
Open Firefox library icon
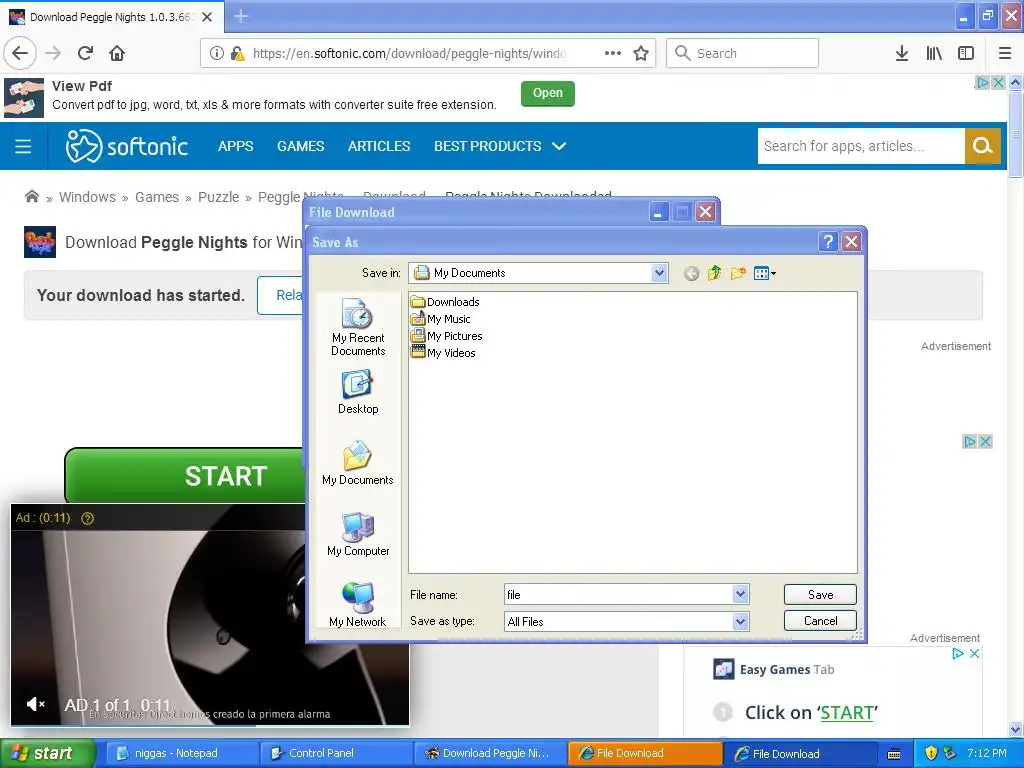pyautogui.click(x=934, y=53)
